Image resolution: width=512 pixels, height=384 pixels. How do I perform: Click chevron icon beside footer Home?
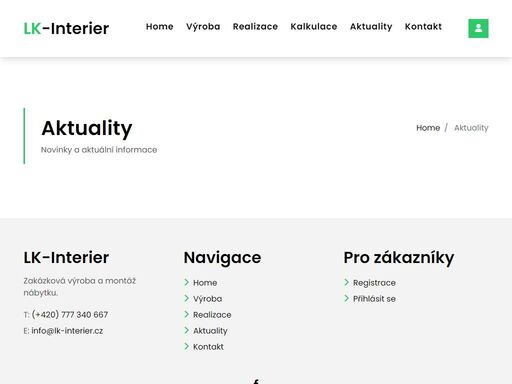(x=187, y=282)
